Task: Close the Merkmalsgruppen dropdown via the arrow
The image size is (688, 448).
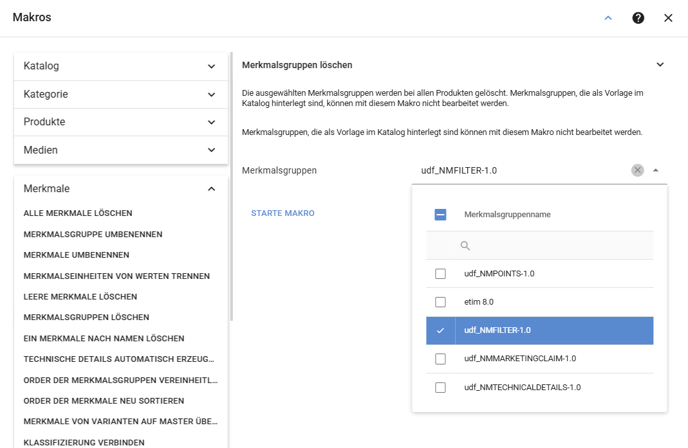Action: (x=656, y=170)
